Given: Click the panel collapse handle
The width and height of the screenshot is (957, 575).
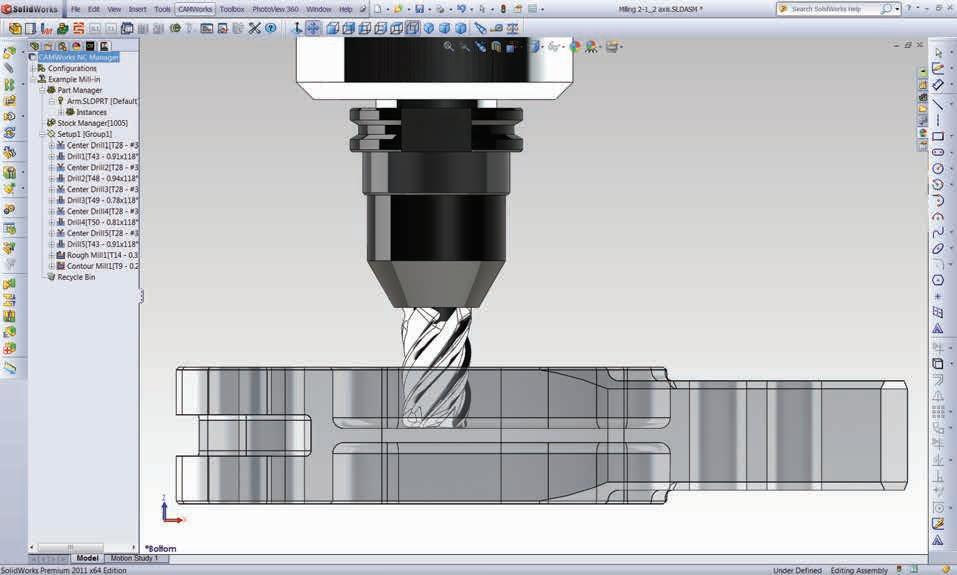Looking at the screenshot, I should coord(141,297).
